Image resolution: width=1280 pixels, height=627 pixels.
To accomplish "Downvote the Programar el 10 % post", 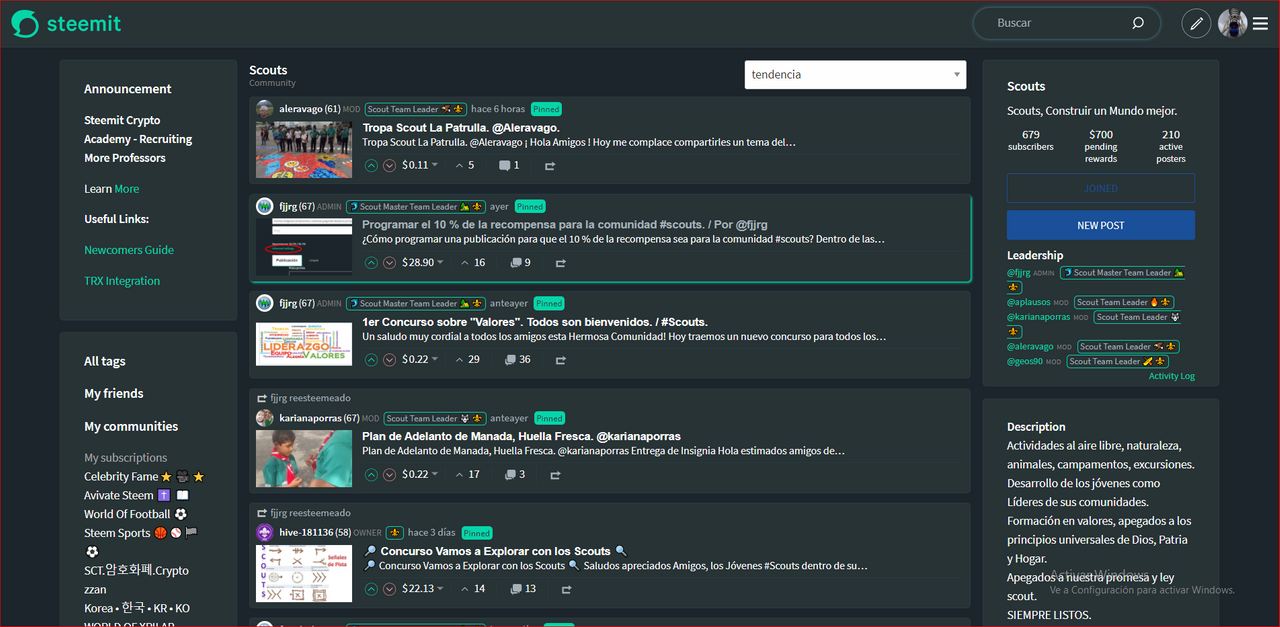I will 390,263.
